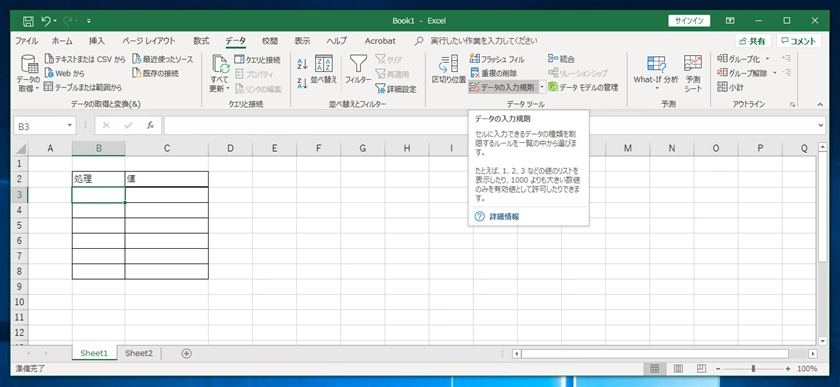Viewport: 840px width, 387px height.
Task: Toggle the フィルター funnel
Action: click(x=358, y=70)
